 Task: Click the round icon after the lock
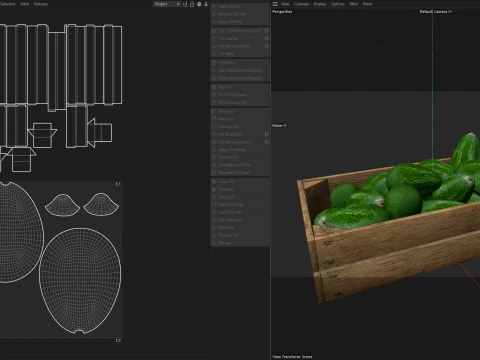point(199,4)
